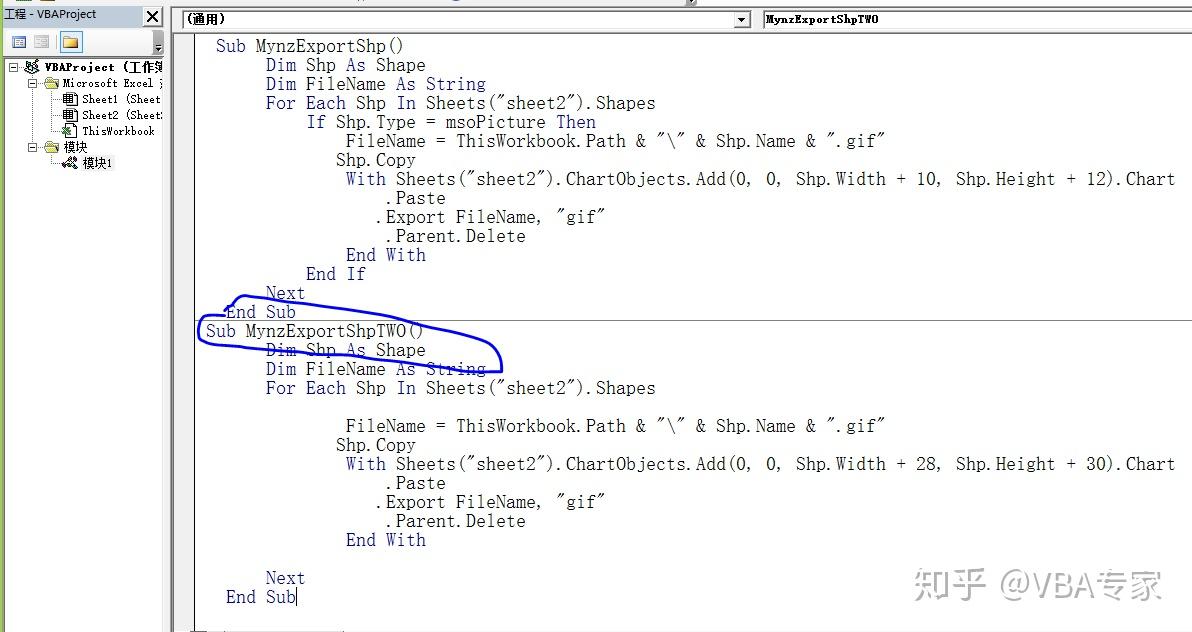The height and width of the screenshot is (632, 1192).
Task: Open the project toolbar overflow options arrow
Action: tap(158, 43)
